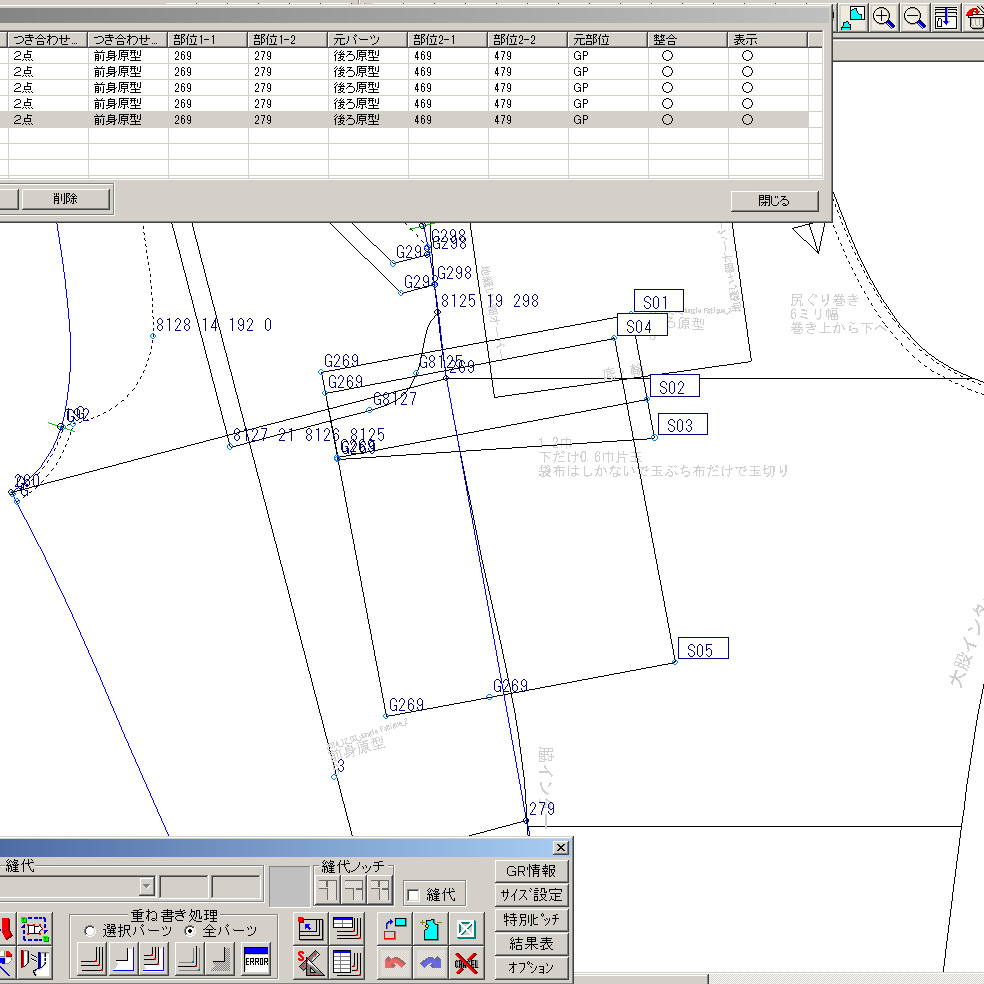Click the zoom out magnifier icon
The width and height of the screenshot is (984, 984).
pyautogui.click(x=914, y=18)
